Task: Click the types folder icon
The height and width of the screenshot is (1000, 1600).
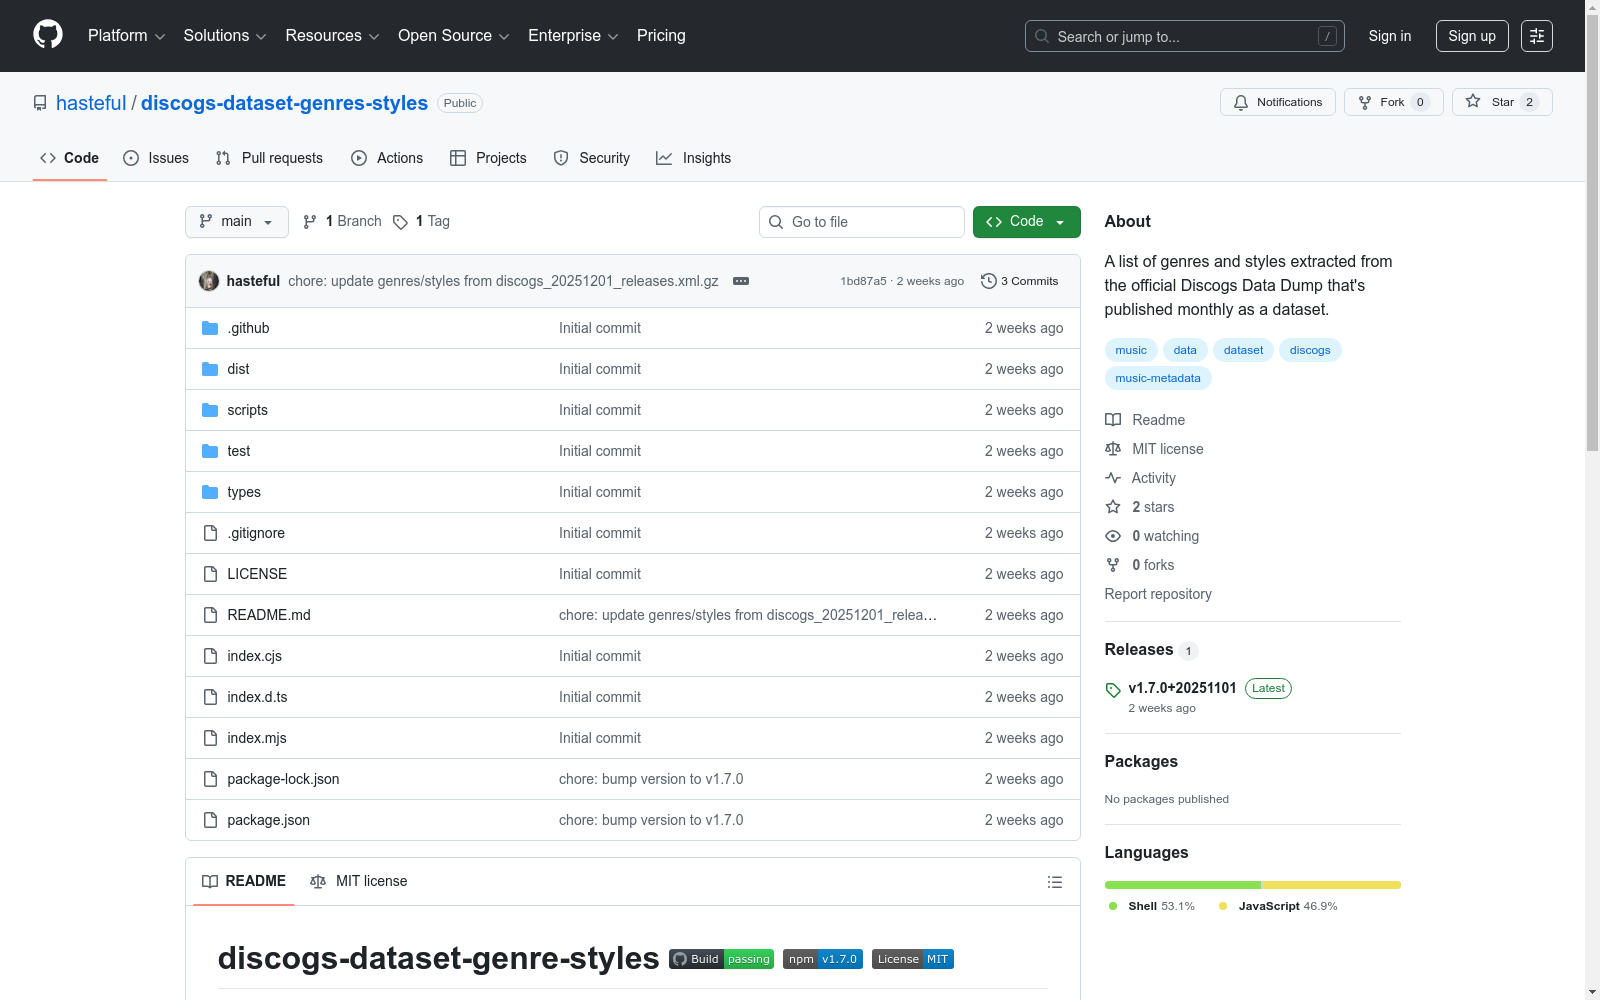Action: 210,492
